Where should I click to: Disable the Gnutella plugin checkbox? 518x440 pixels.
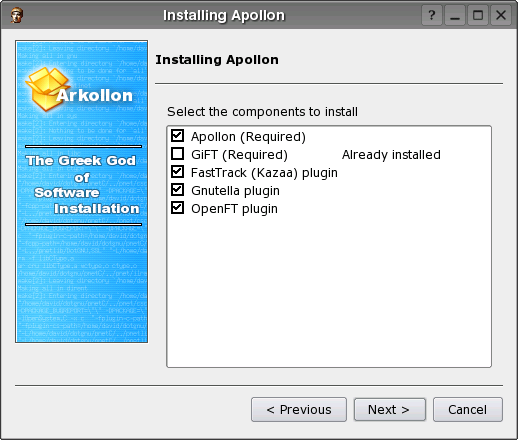coord(177,190)
